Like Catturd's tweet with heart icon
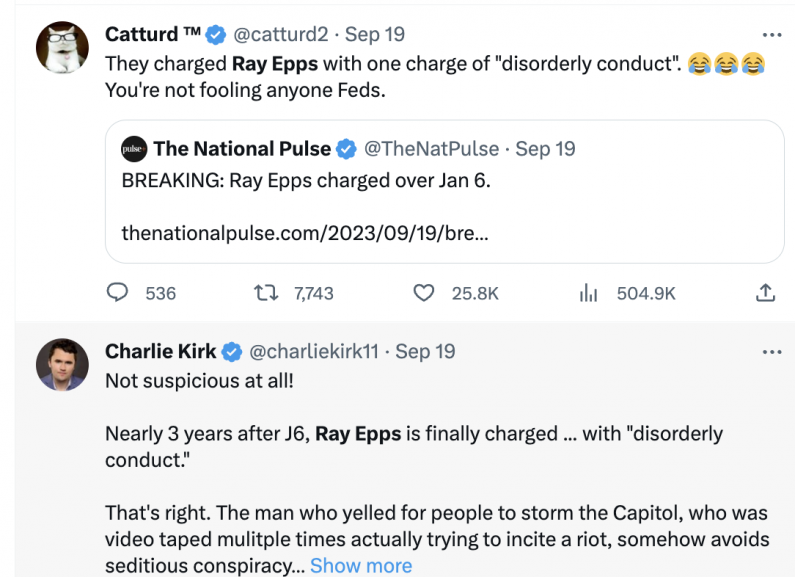This screenshot has width=795, height=577. [x=424, y=293]
